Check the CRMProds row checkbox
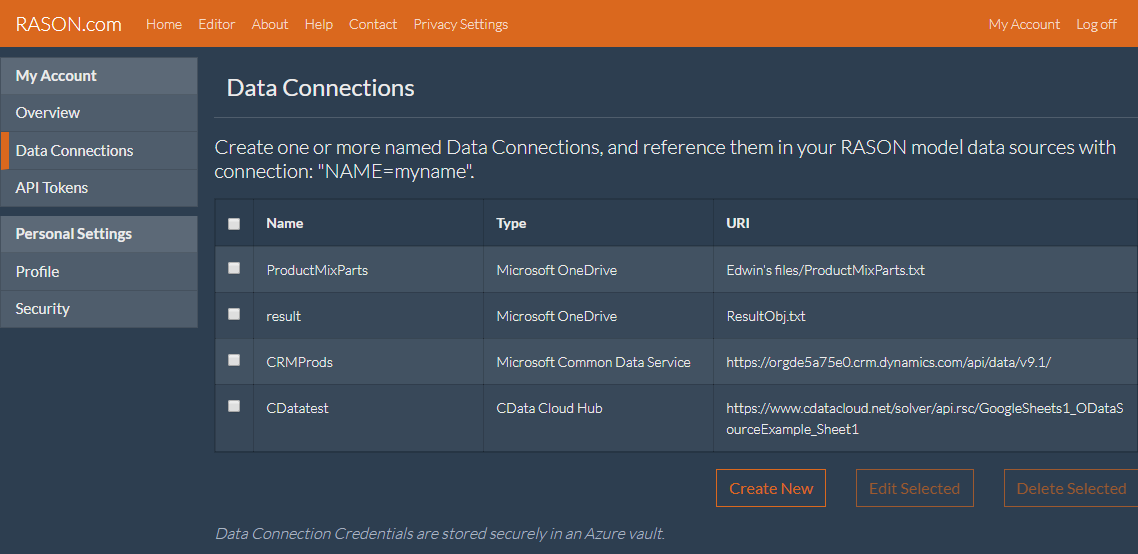The height and width of the screenshot is (554, 1138). [234, 360]
